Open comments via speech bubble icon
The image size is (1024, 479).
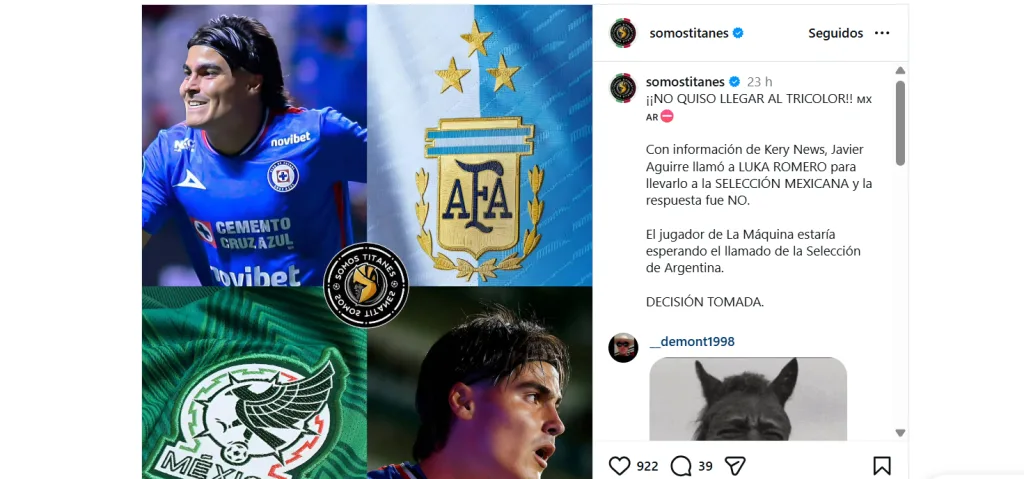(681, 466)
